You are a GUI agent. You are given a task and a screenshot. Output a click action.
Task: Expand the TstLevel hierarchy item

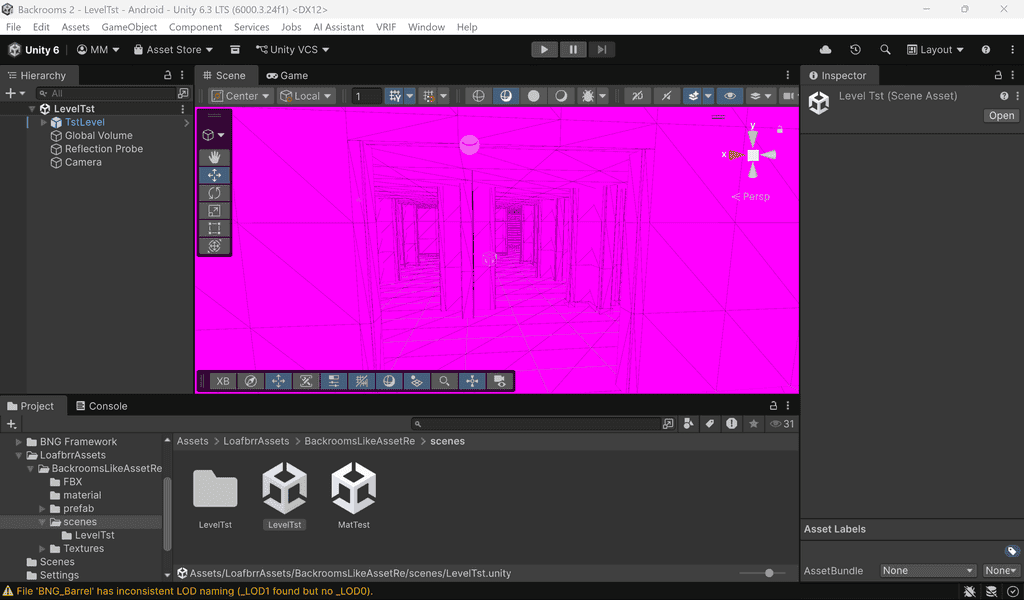pyautogui.click(x=44, y=122)
